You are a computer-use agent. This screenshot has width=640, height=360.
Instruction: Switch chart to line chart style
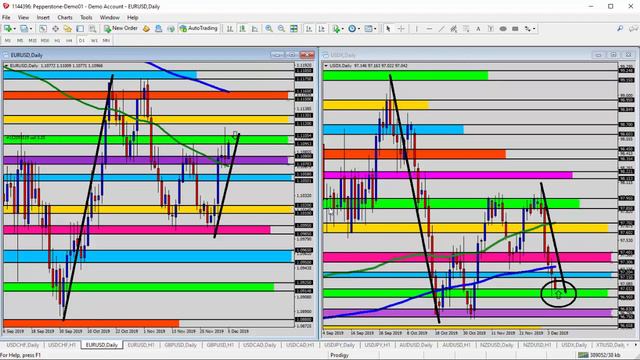click(x=255, y=29)
